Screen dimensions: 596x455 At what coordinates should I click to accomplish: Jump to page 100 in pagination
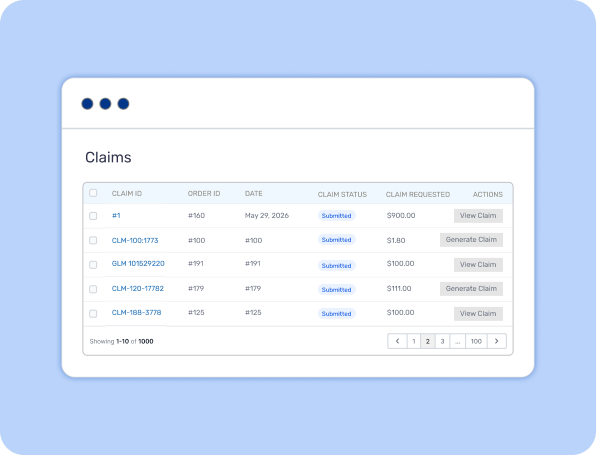(476, 341)
